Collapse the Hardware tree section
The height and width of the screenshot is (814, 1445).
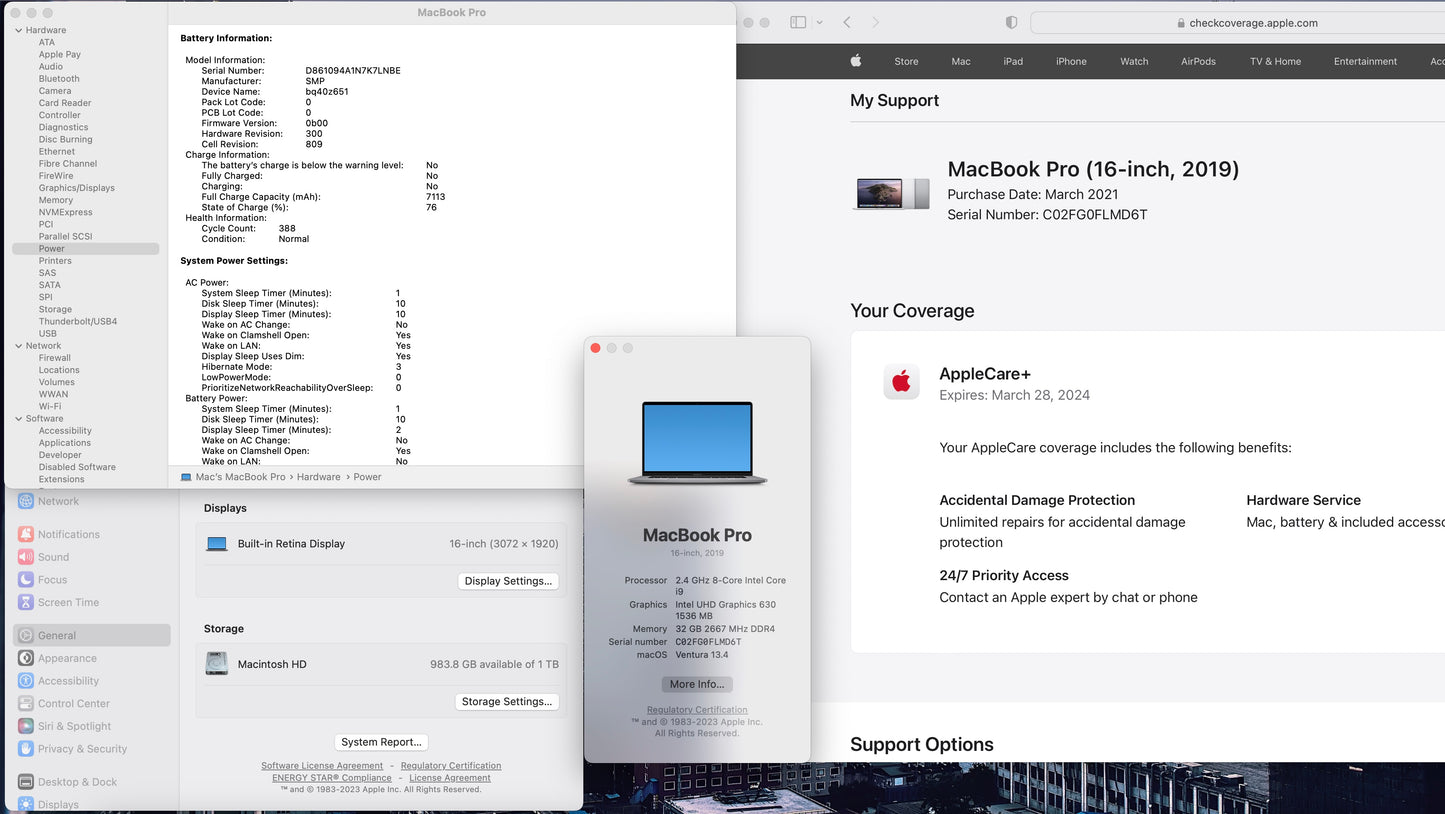point(17,30)
